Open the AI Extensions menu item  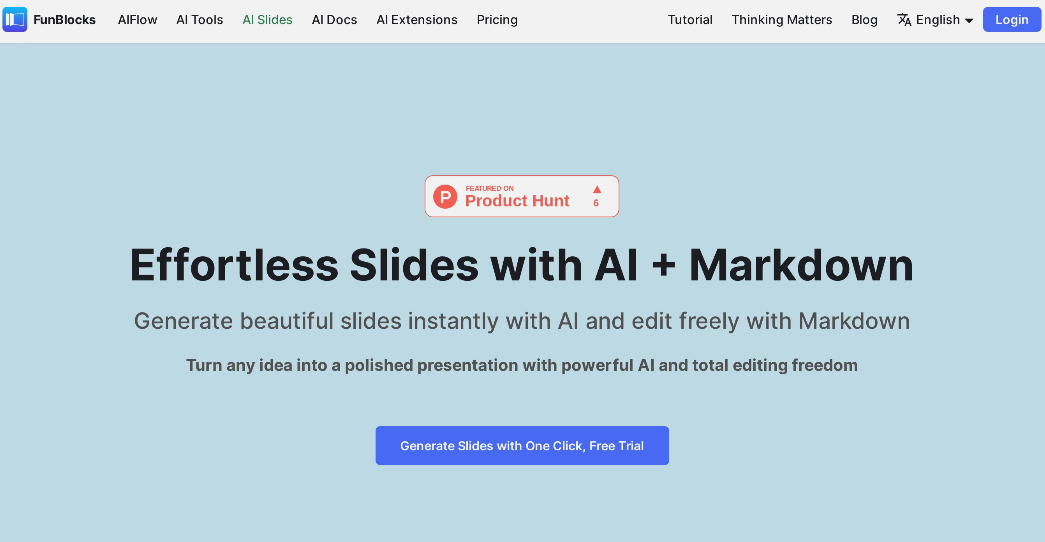point(417,20)
